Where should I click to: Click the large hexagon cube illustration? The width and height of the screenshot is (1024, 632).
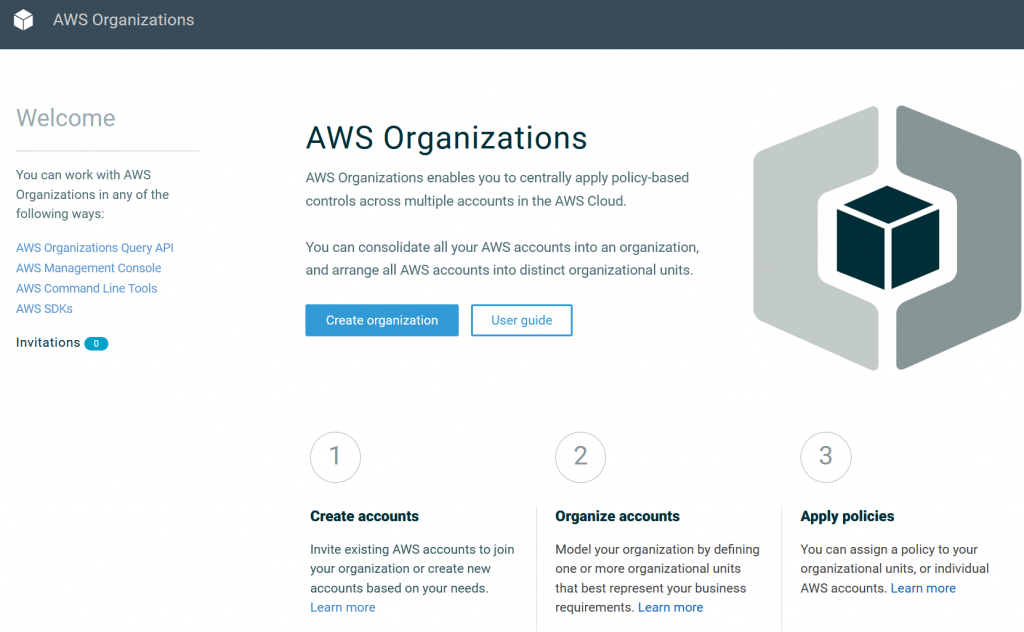887,238
